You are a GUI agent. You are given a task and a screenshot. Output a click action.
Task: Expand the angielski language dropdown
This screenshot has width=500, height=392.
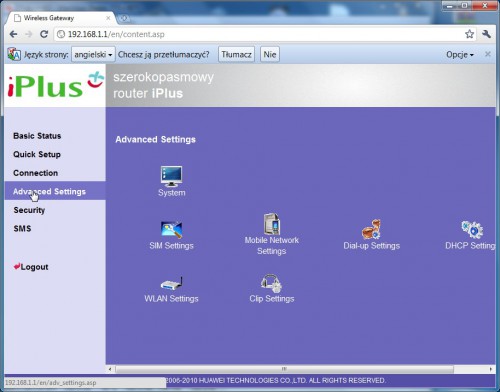(93, 54)
